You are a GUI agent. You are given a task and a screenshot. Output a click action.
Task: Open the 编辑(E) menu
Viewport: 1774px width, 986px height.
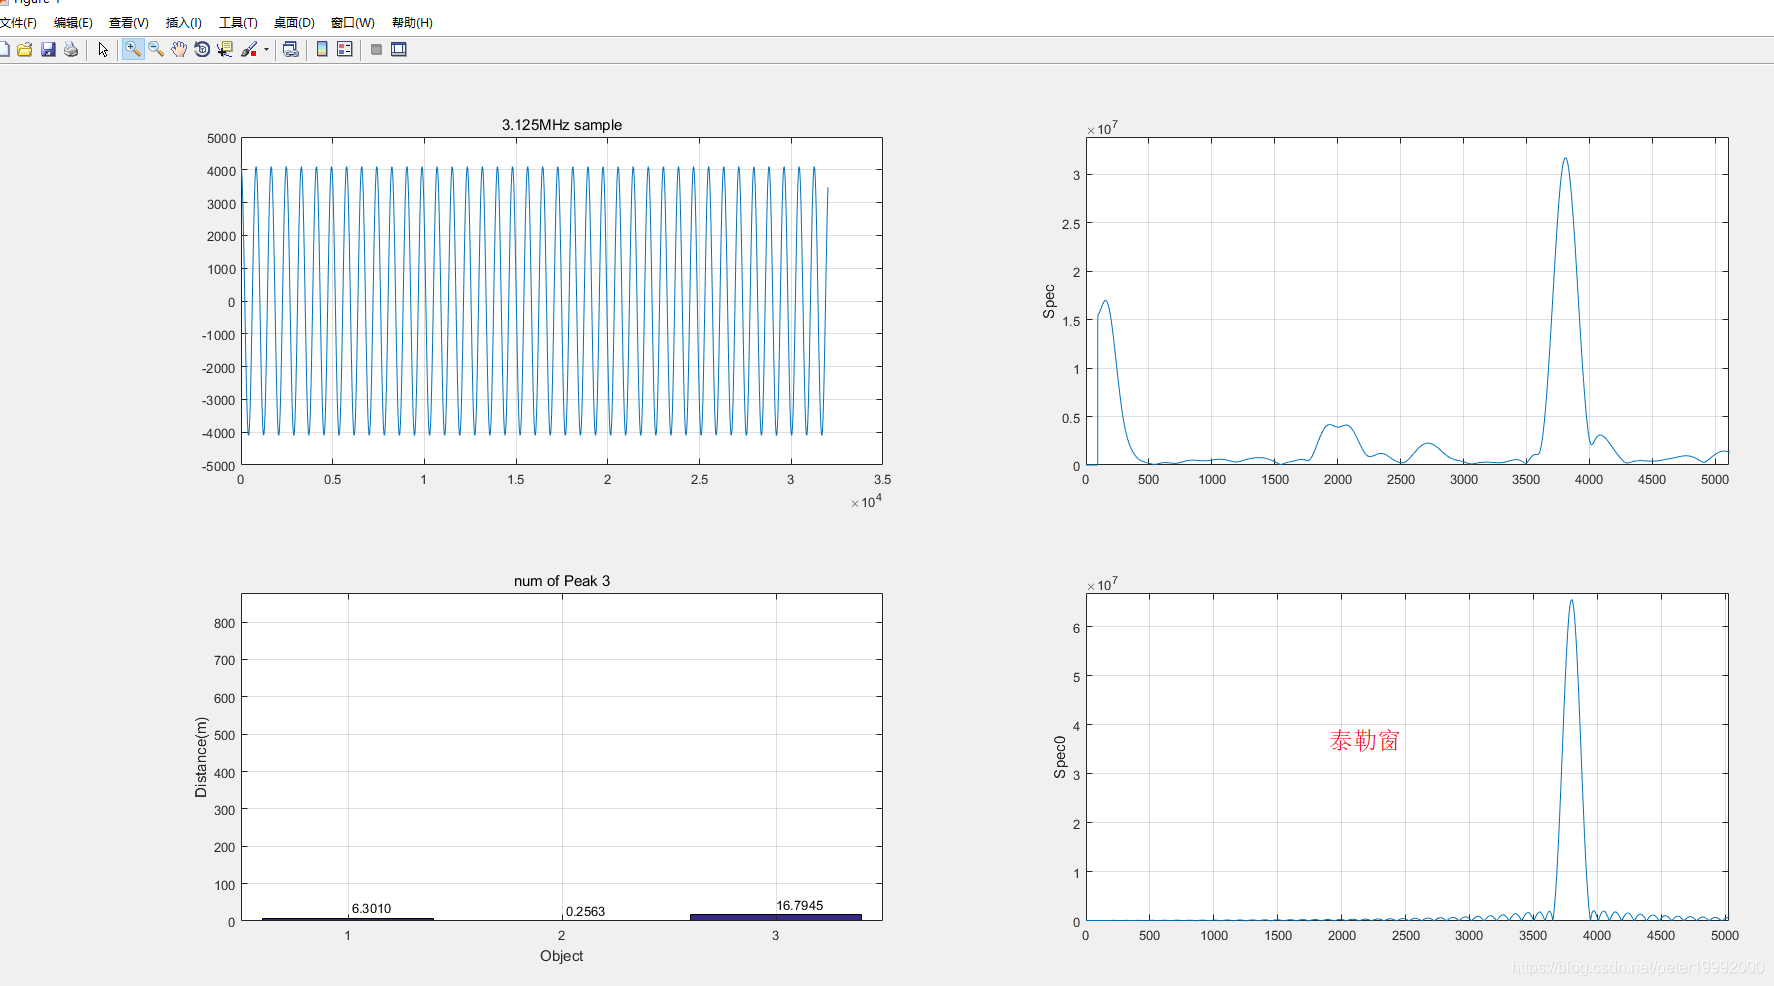pos(73,22)
